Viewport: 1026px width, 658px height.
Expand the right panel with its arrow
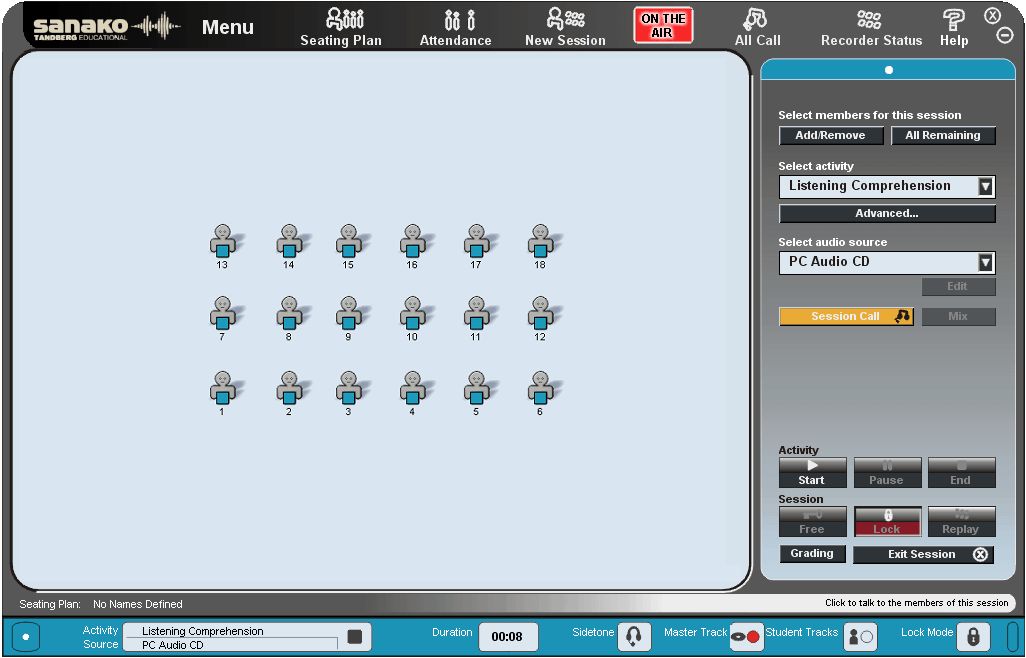888,70
